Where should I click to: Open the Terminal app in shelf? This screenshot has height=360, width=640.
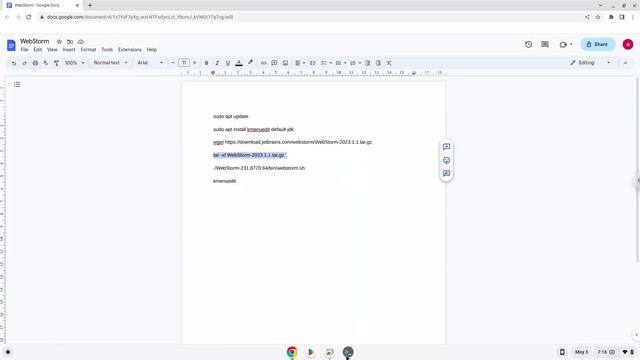point(348,352)
